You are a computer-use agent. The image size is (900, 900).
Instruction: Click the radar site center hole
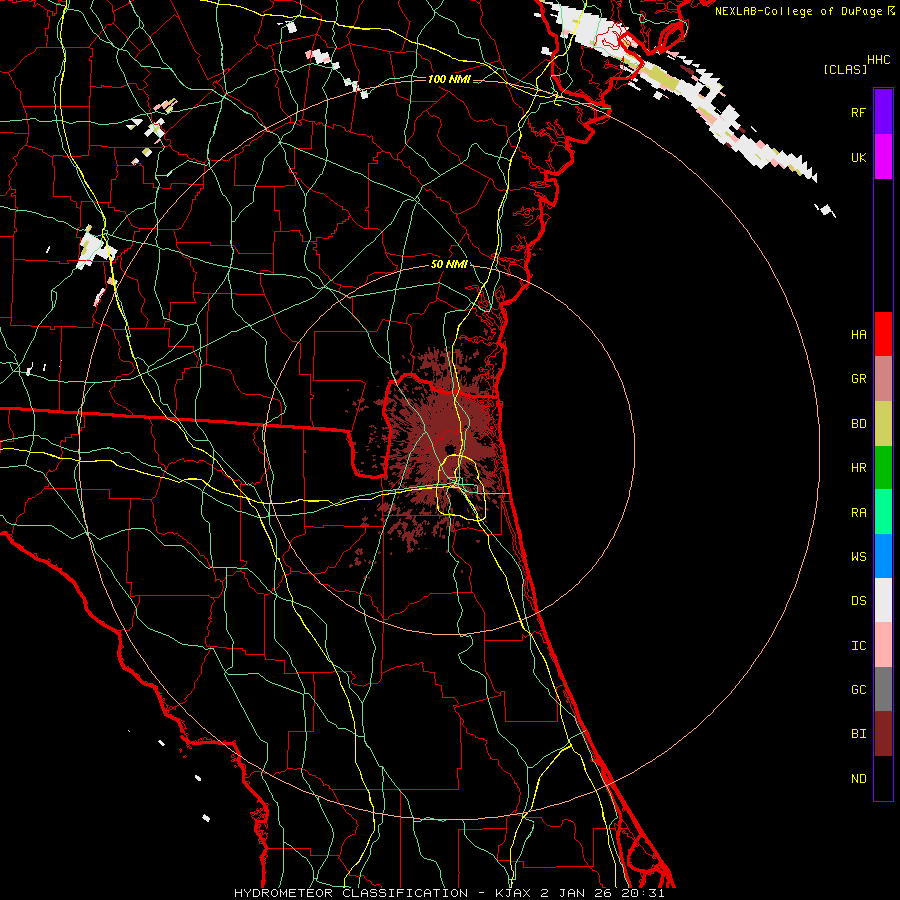449,448
